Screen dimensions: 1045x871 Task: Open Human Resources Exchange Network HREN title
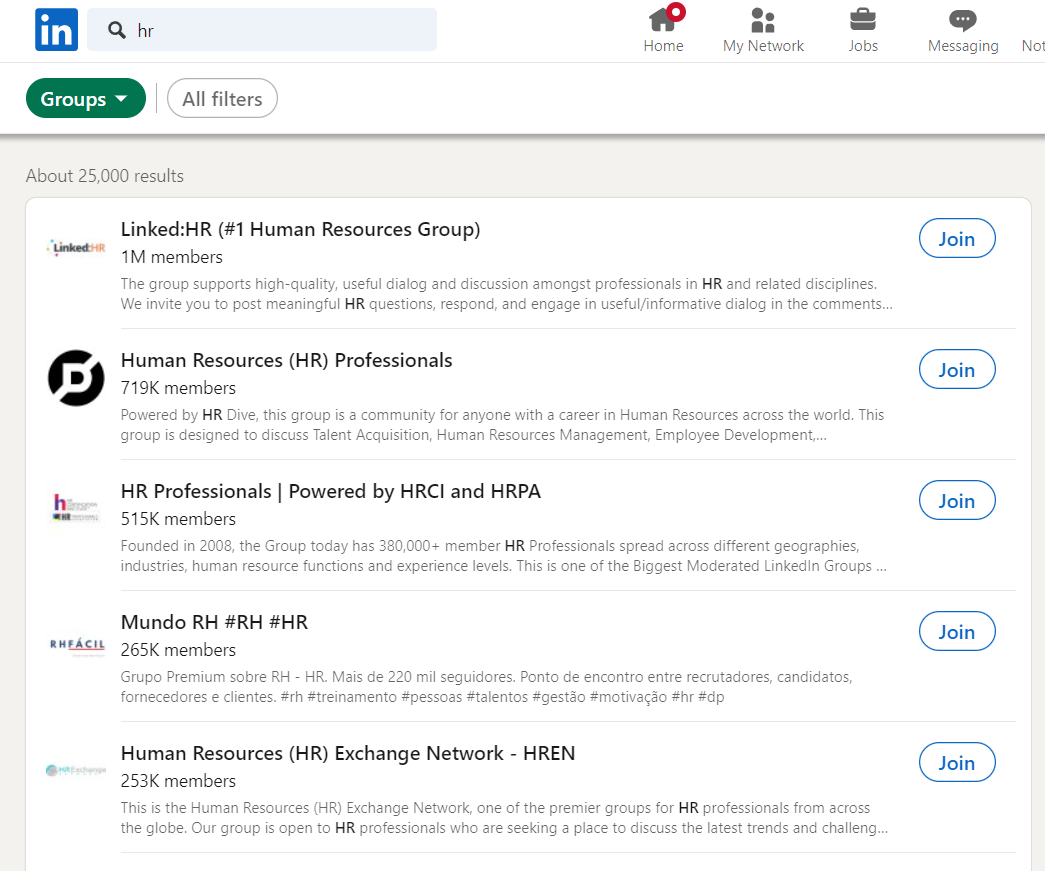pos(348,753)
